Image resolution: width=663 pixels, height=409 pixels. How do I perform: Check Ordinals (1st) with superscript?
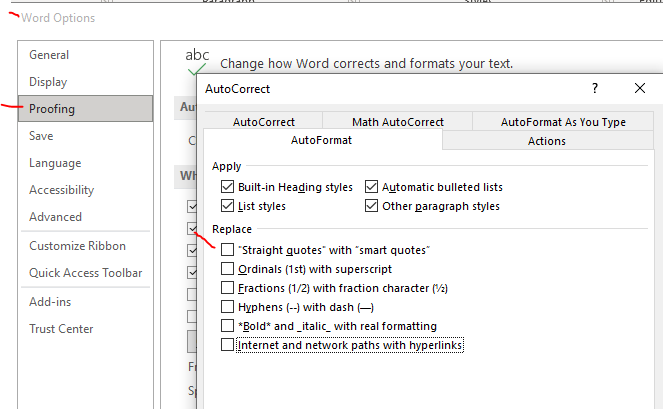pyautogui.click(x=228, y=269)
